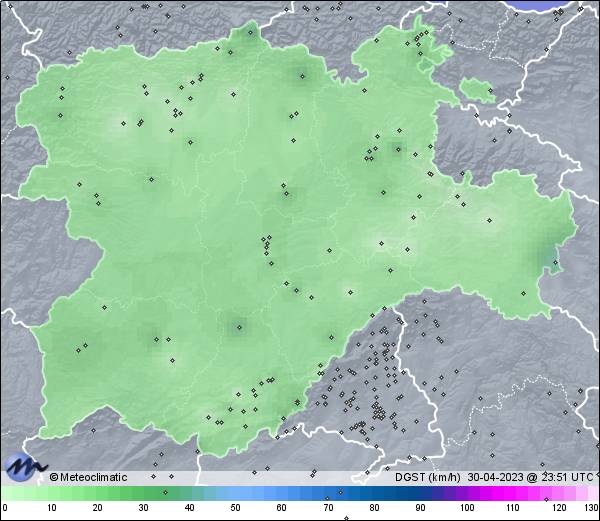The height and width of the screenshot is (521, 600).
Task: Click the DGST (km/h) label
Action: 427,477
